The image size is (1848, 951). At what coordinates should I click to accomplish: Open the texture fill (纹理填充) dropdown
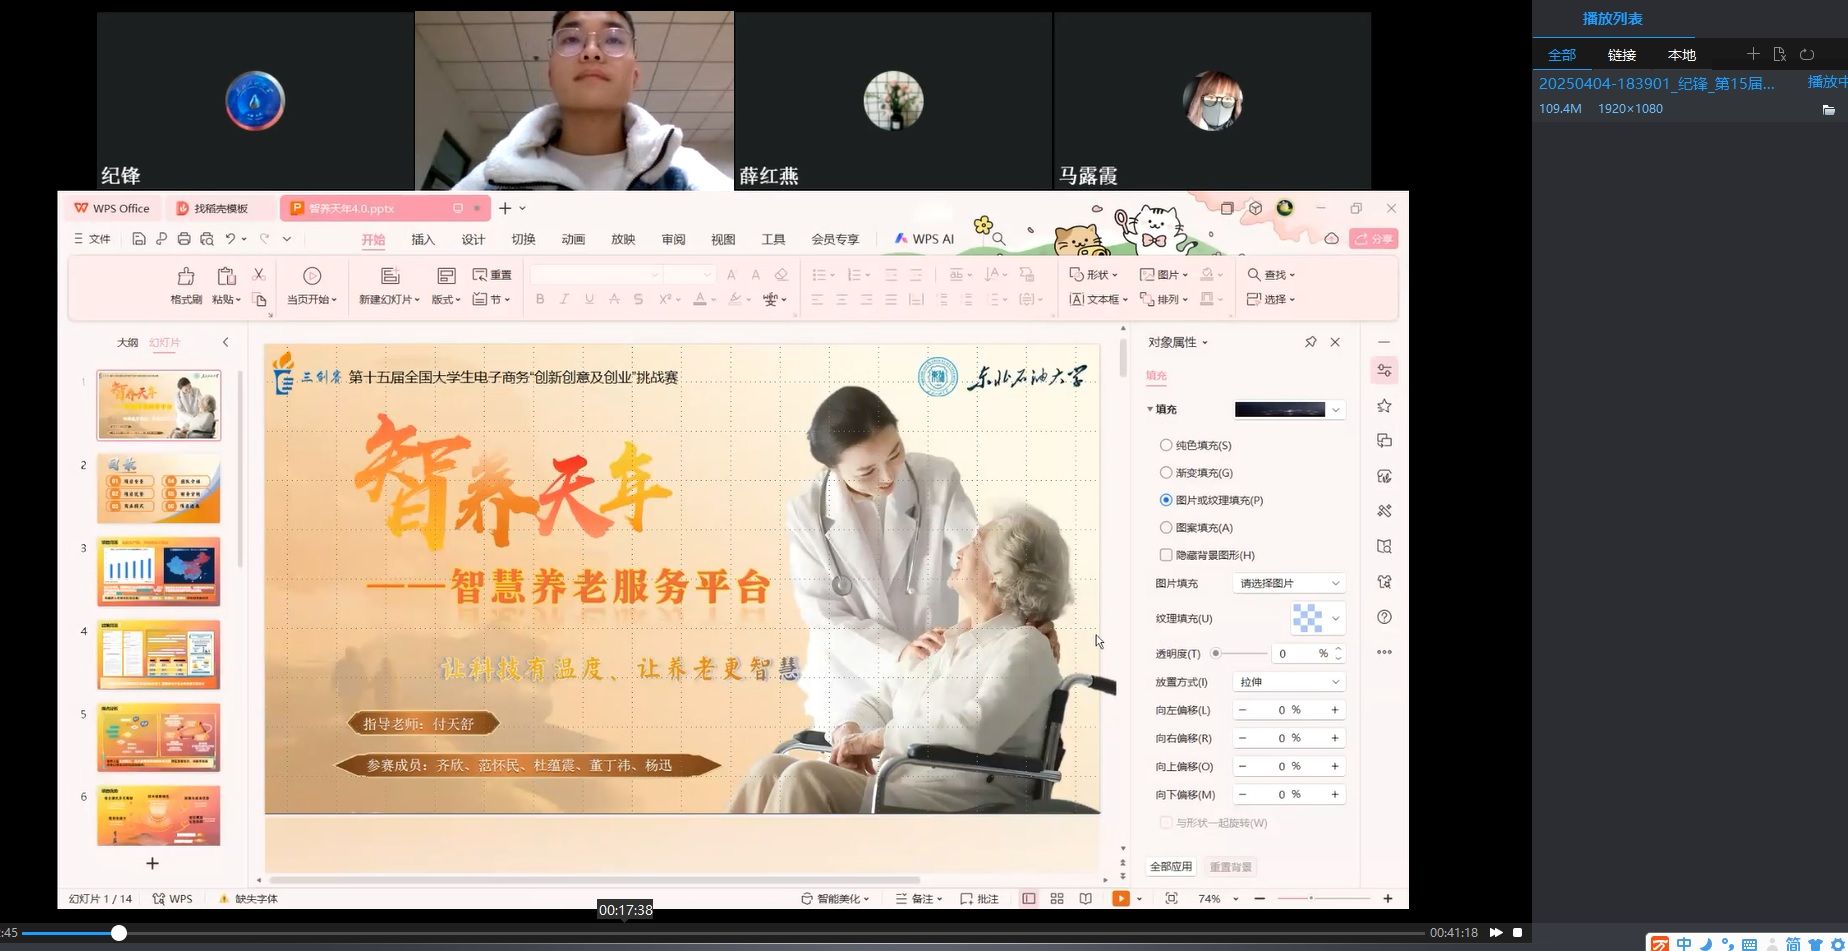tap(1336, 618)
